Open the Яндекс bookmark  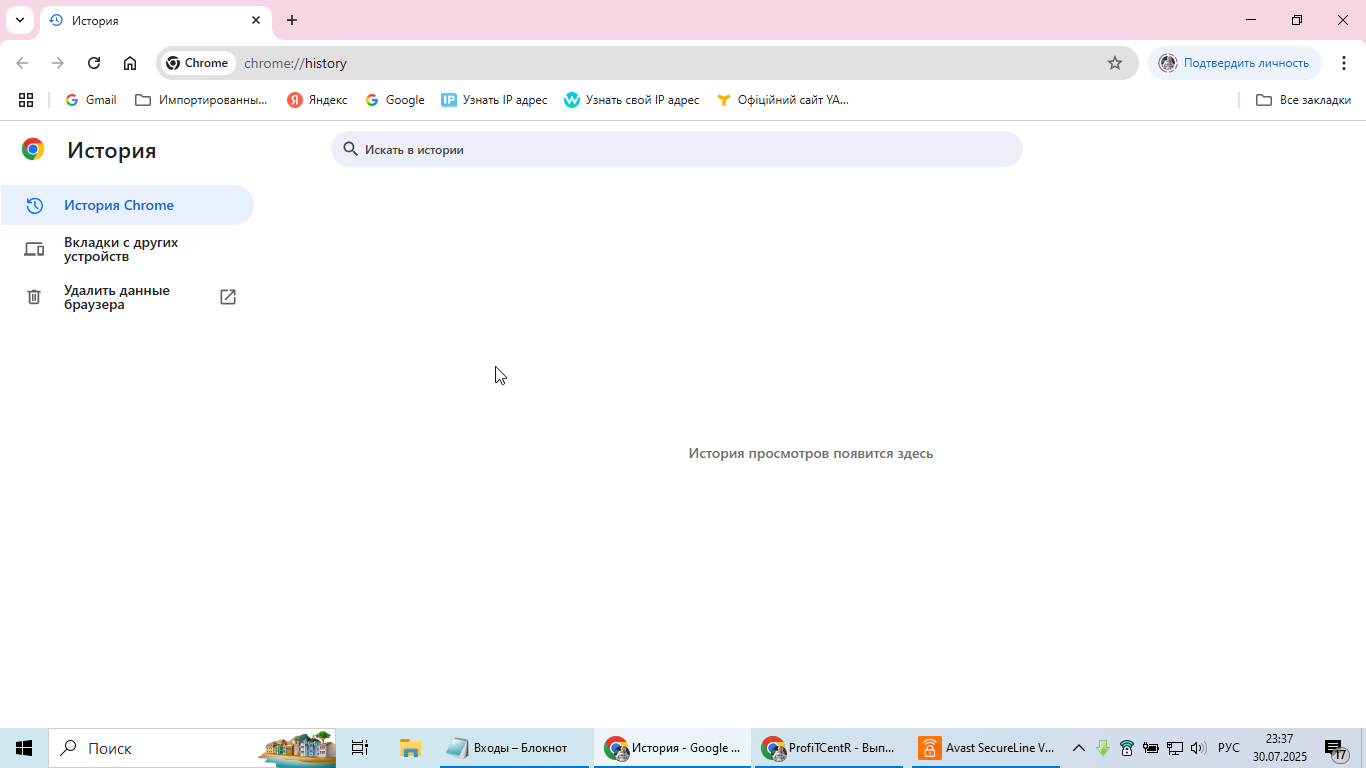pyautogui.click(x=317, y=100)
